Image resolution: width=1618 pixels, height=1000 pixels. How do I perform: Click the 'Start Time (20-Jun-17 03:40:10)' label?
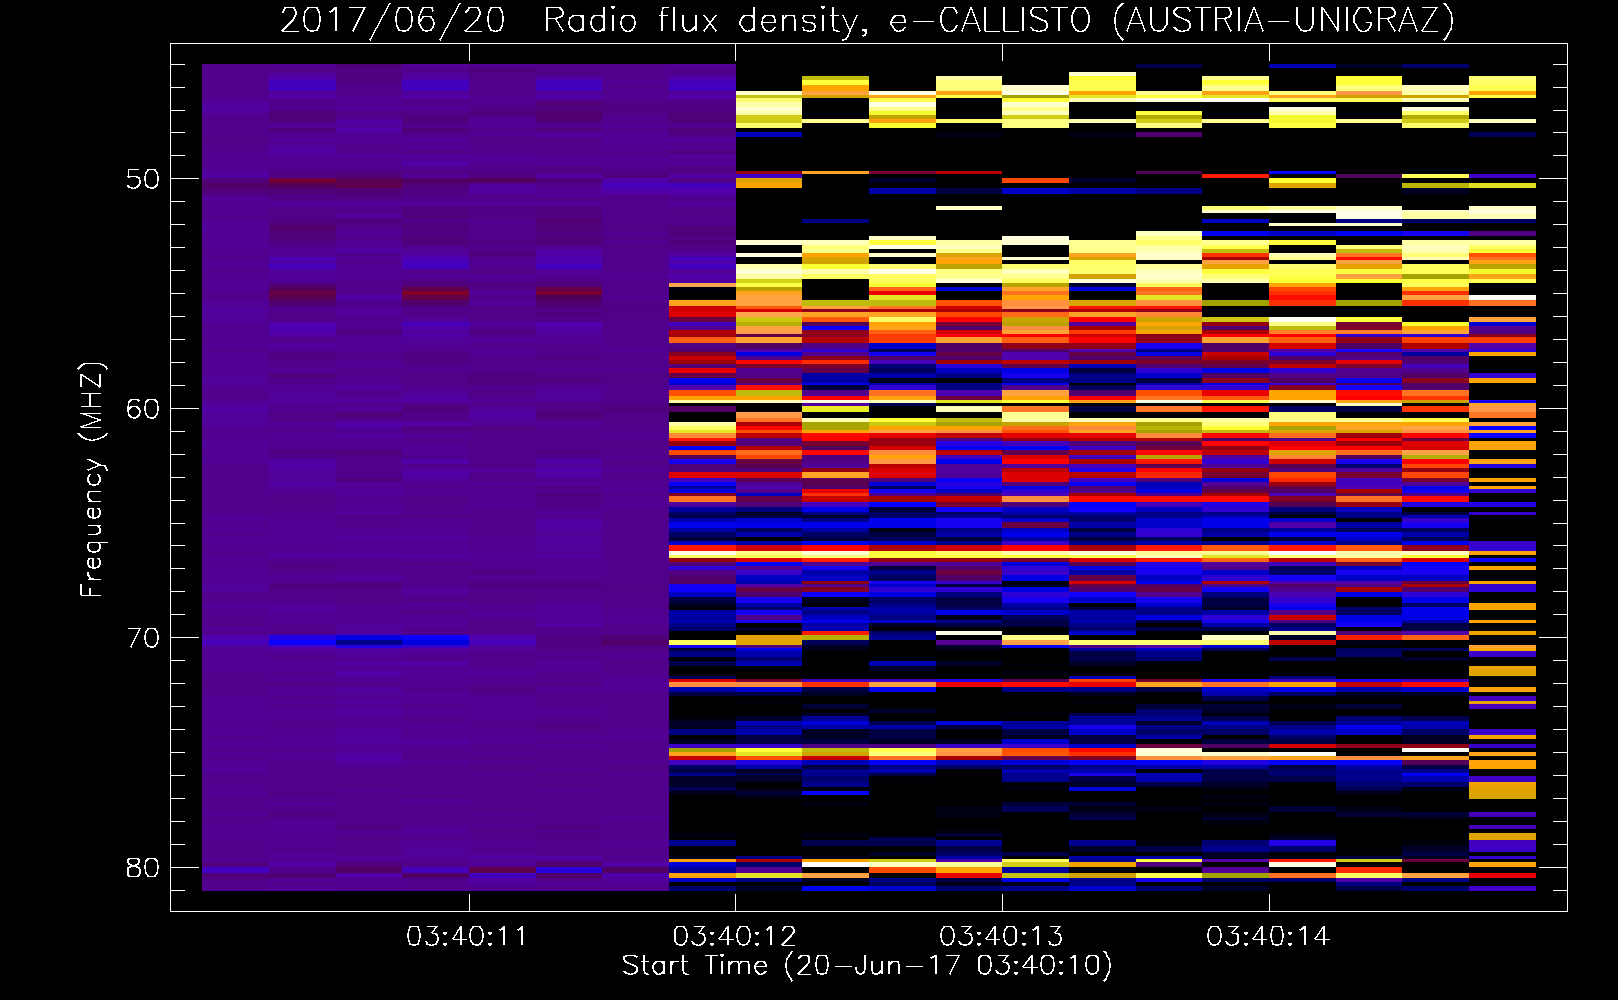(867, 966)
